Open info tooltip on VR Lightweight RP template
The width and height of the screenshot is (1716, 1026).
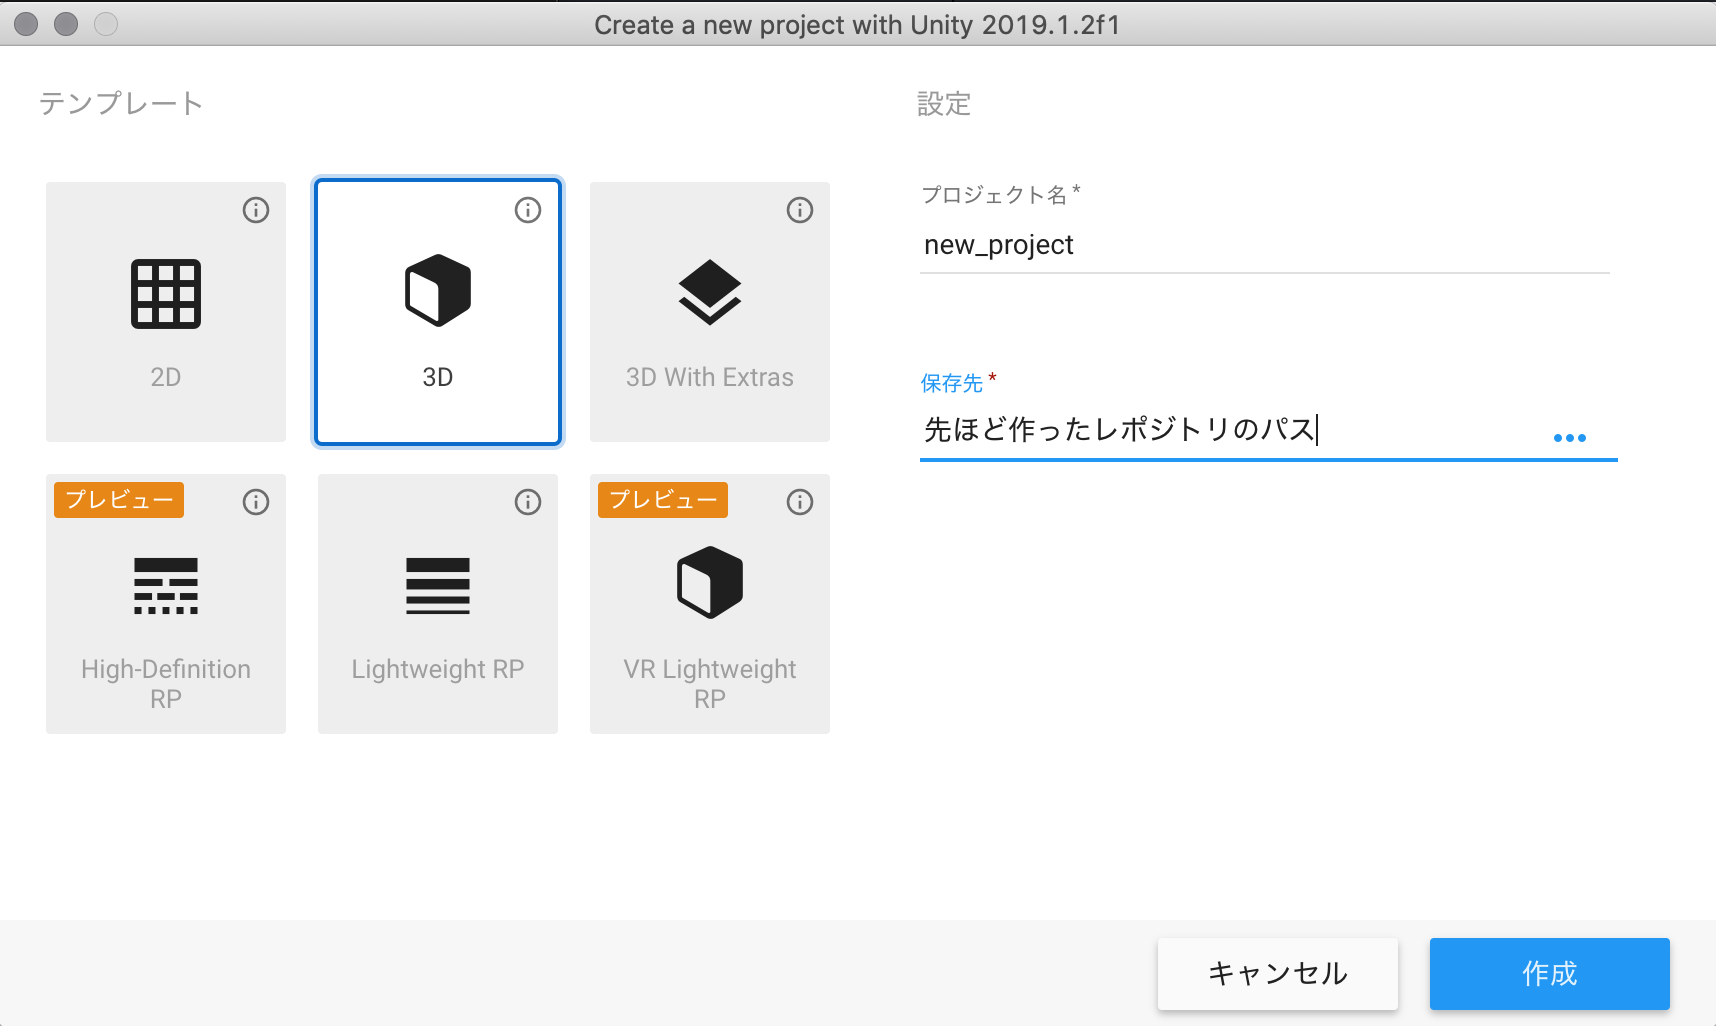click(x=799, y=502)
